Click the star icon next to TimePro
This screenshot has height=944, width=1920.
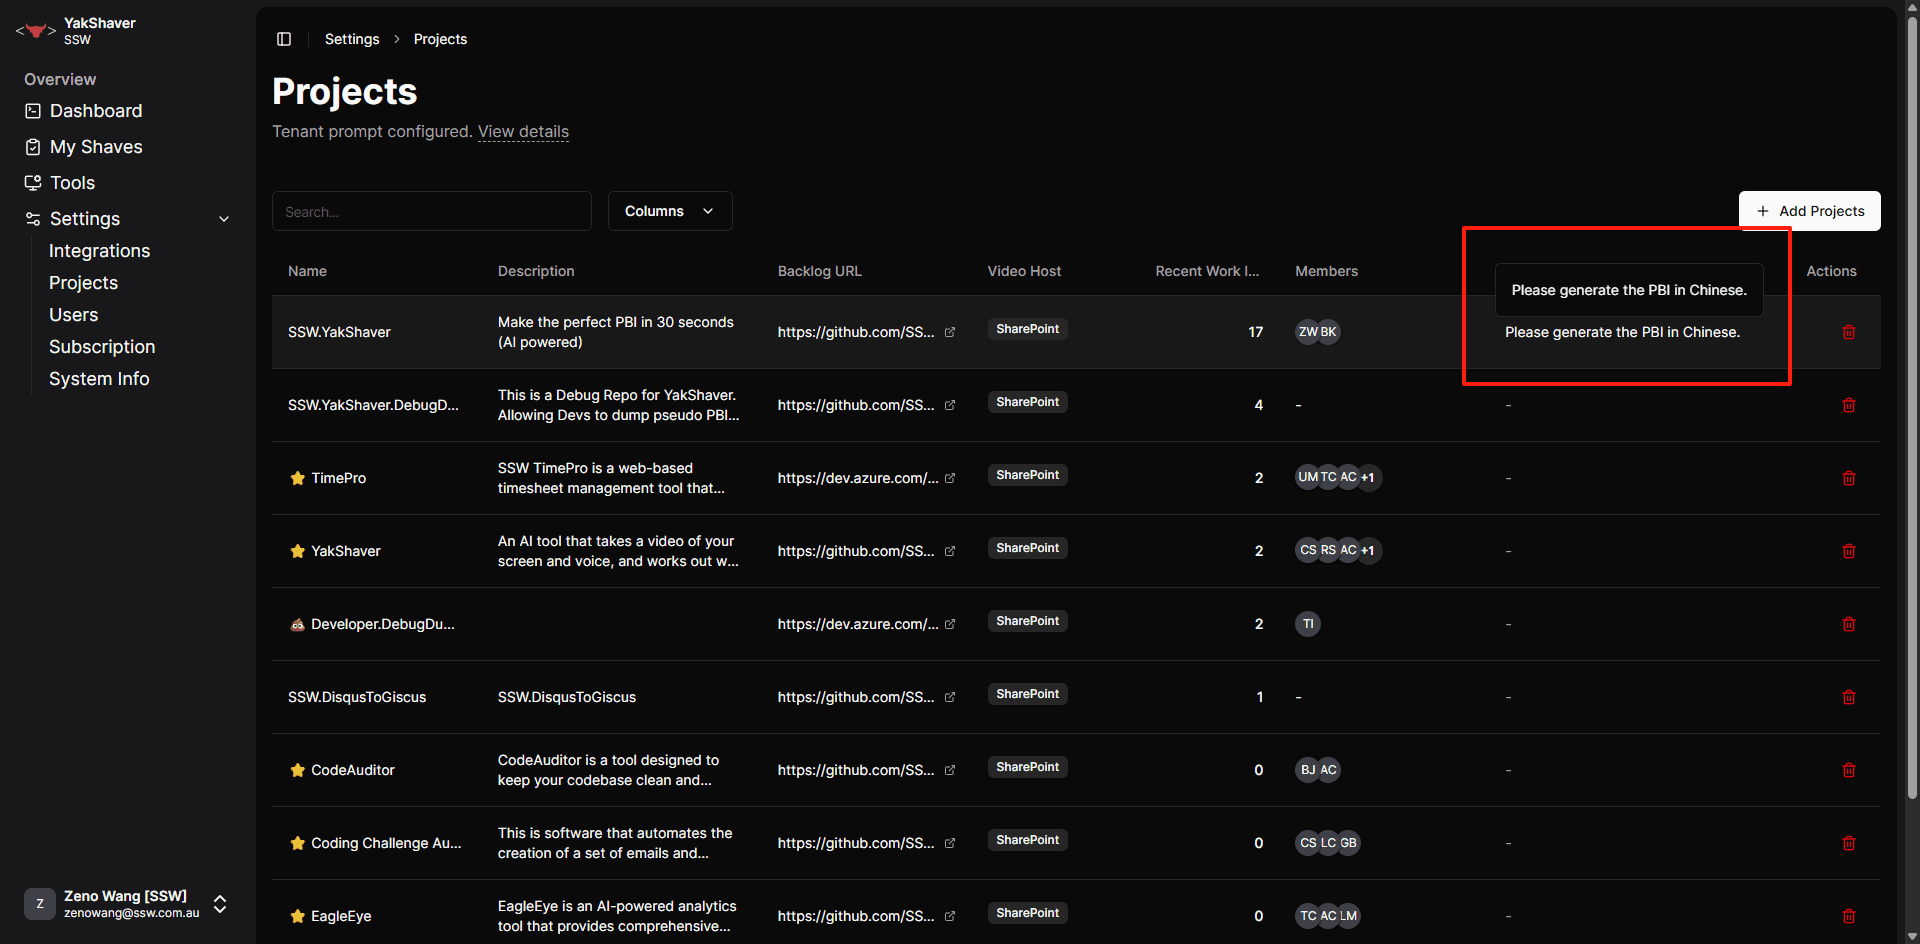(x=297, y=478)
